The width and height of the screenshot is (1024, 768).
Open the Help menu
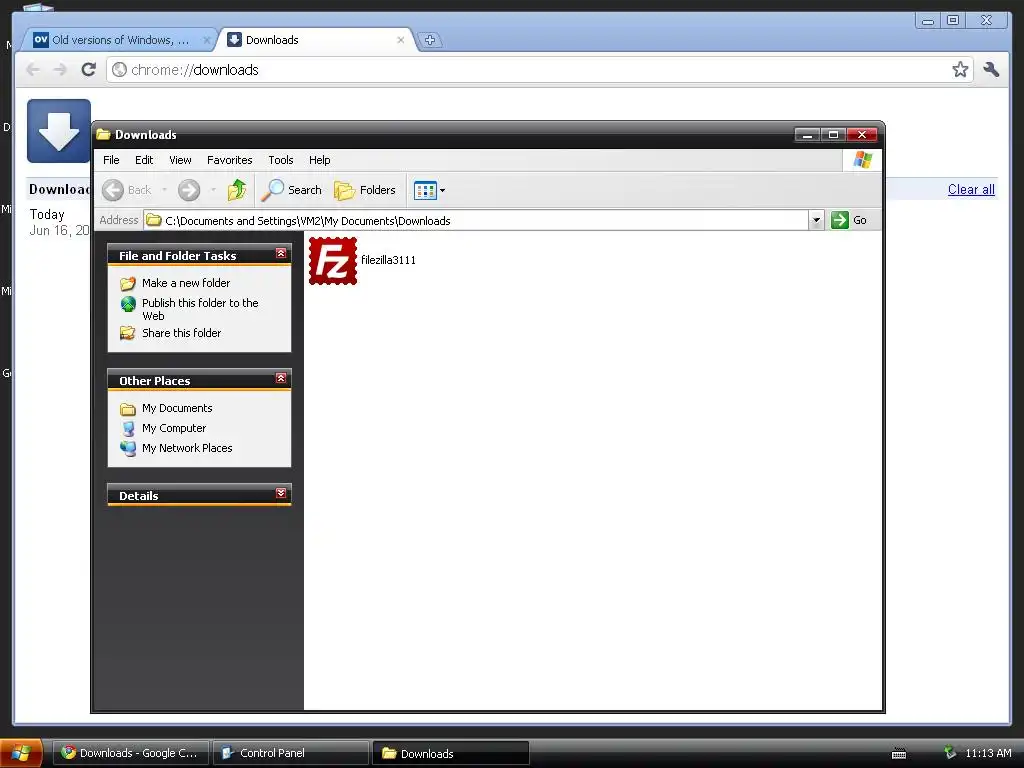pyautogui.click(x=319, y=160)
